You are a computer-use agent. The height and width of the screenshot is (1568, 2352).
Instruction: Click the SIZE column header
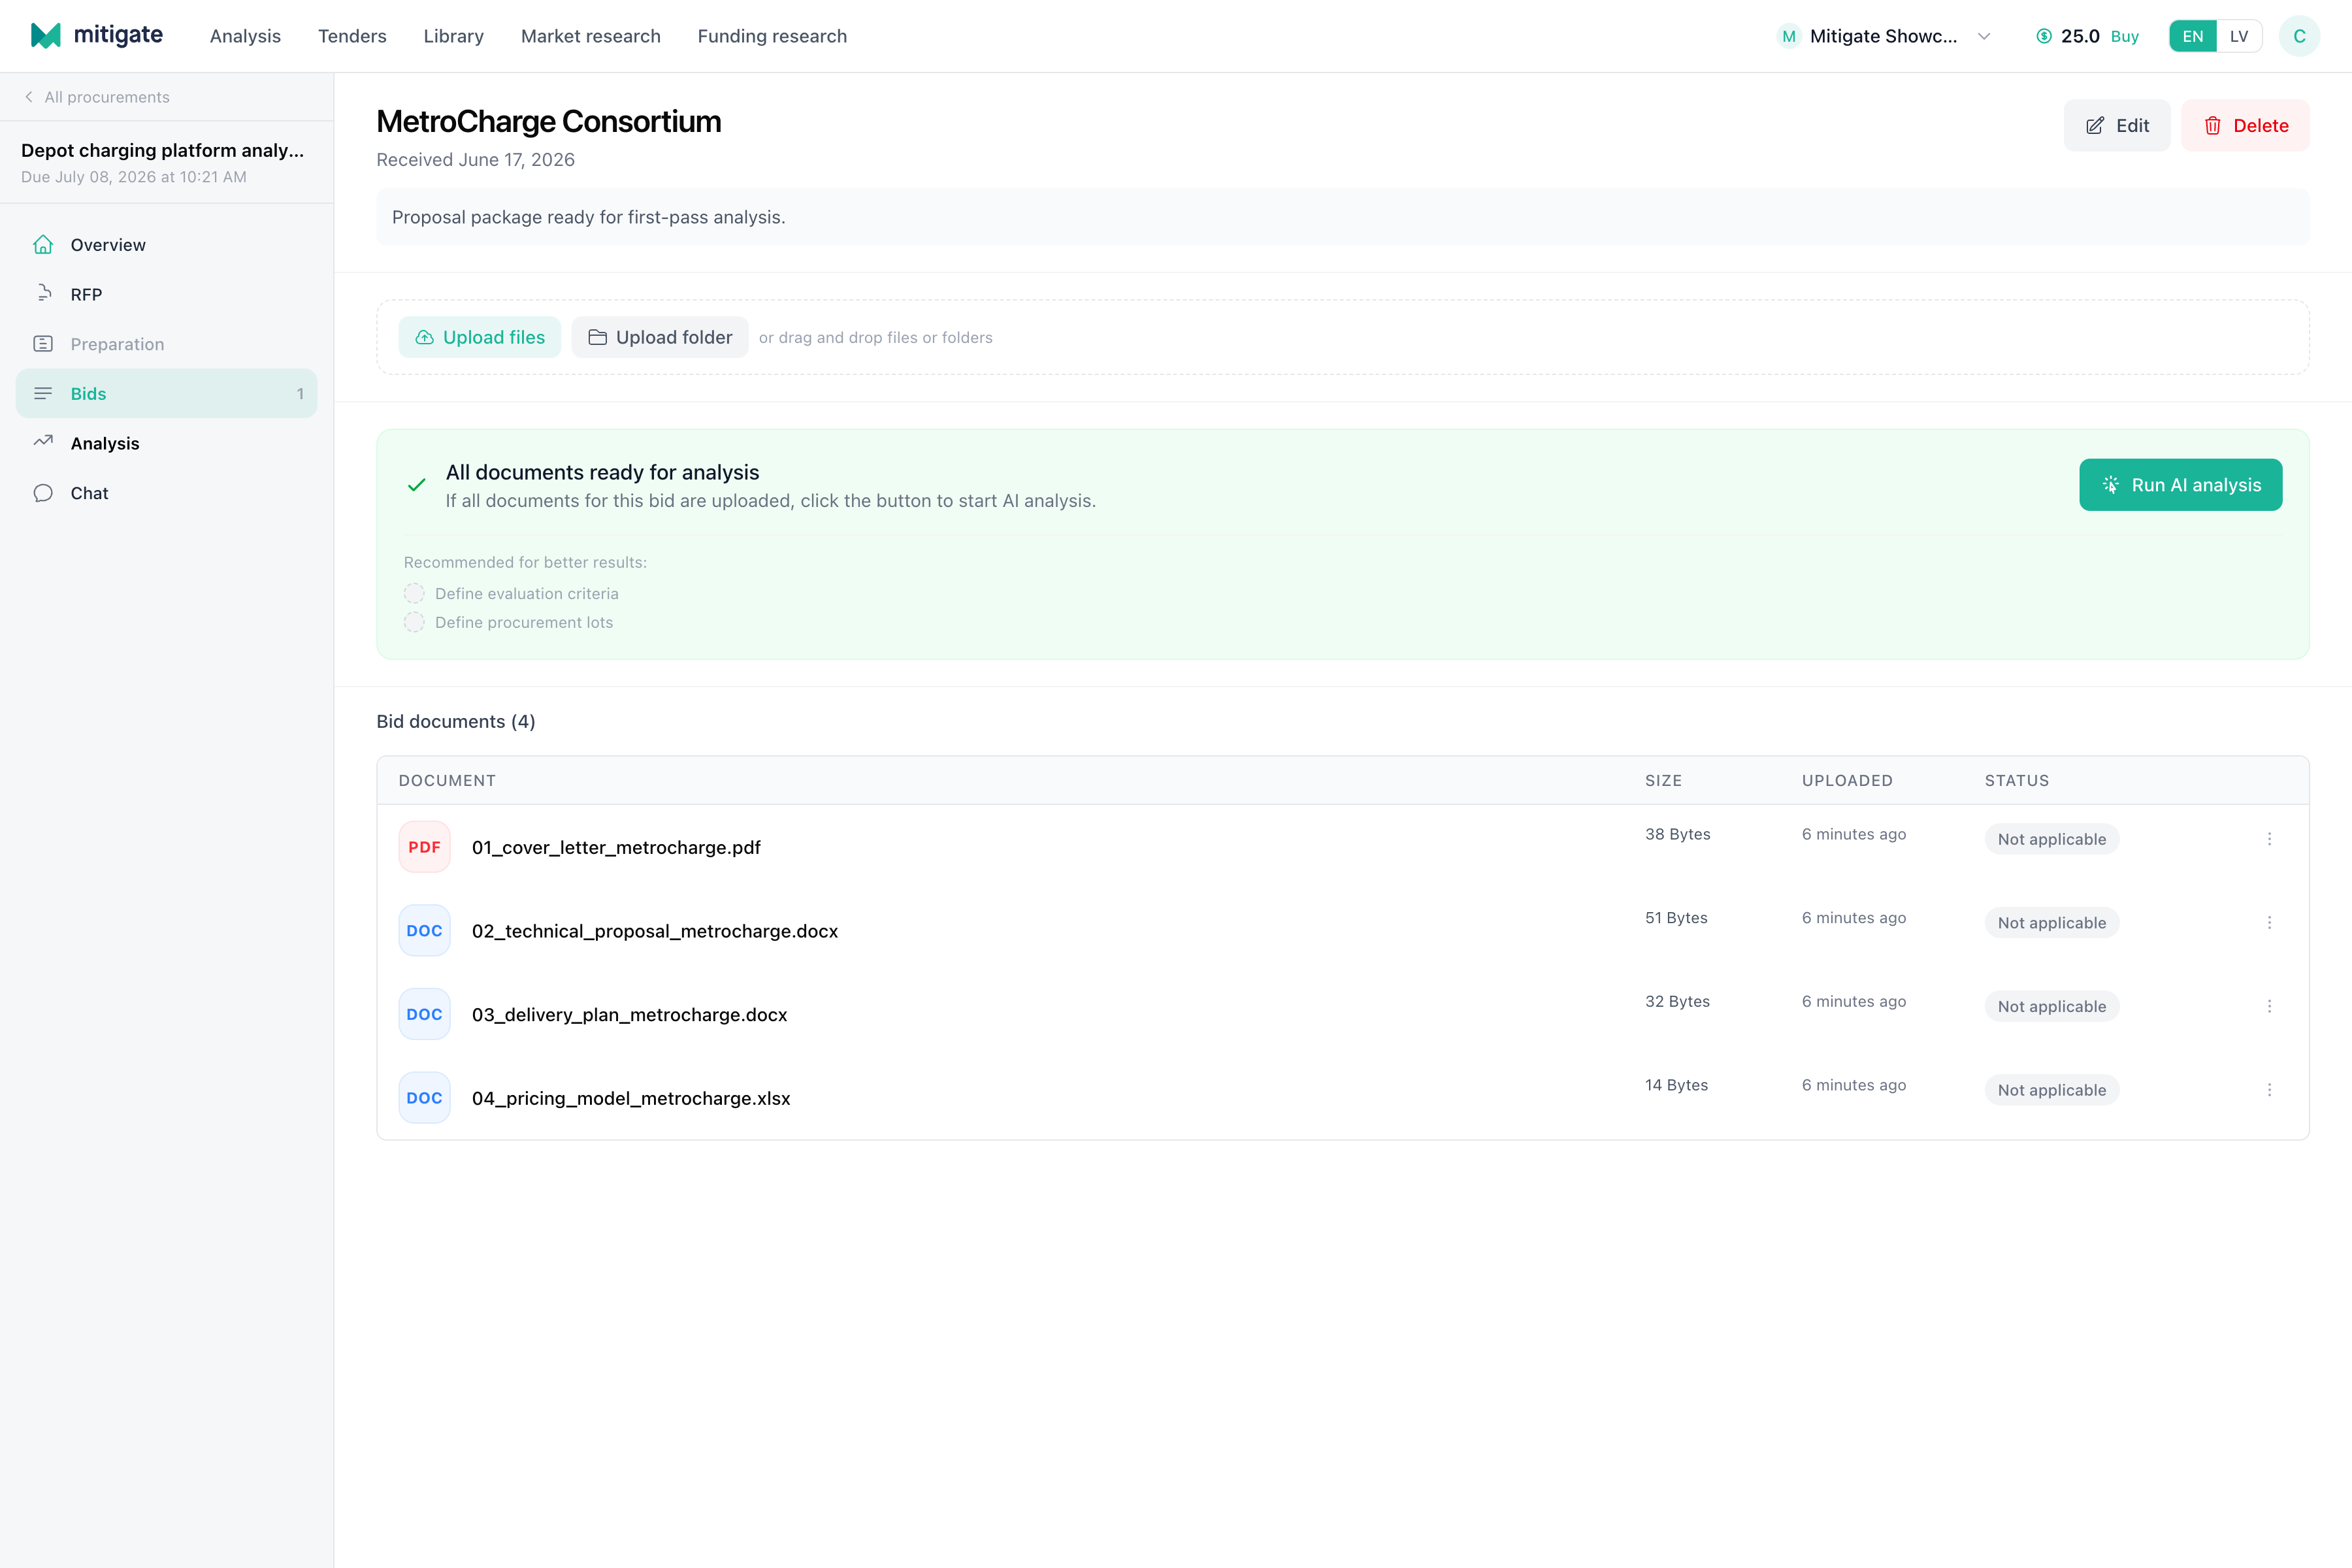pyautogui.click(x=1663, y=780)
